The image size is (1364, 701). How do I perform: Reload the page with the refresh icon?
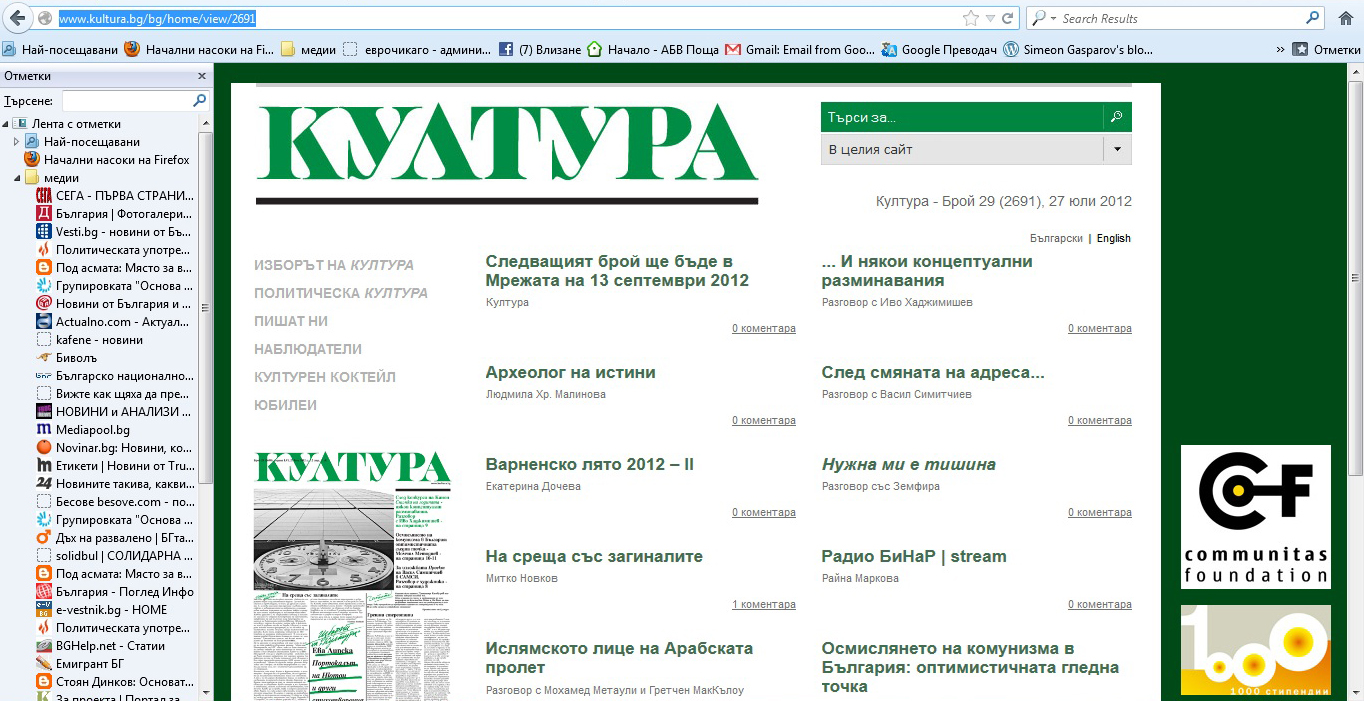tap(1008, 18)
